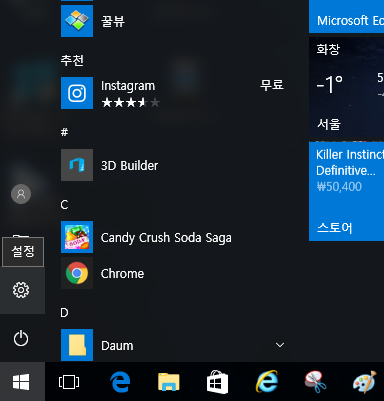Open Task View on the taskbar
This screenshot has width=384, height=401.
(69, 382)
